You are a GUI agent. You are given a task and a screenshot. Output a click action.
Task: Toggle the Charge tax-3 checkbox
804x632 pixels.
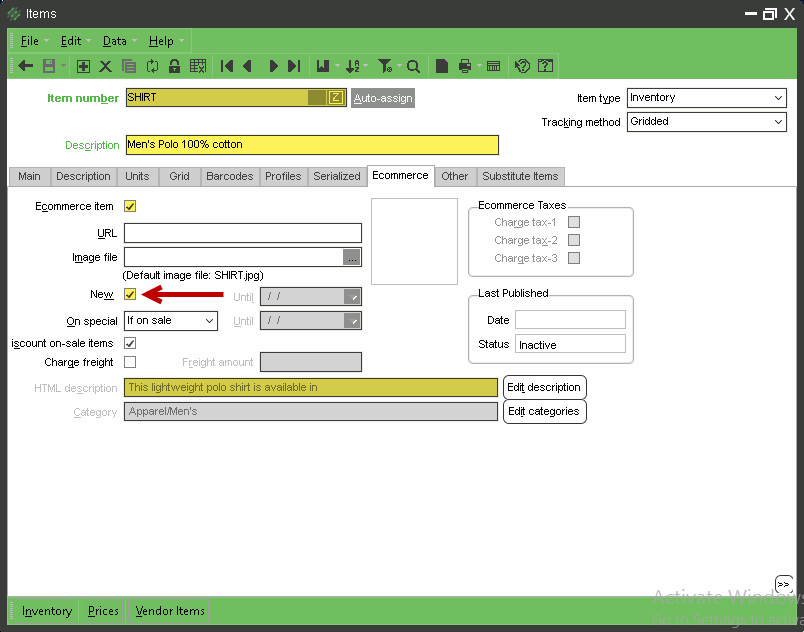(574, 258)
